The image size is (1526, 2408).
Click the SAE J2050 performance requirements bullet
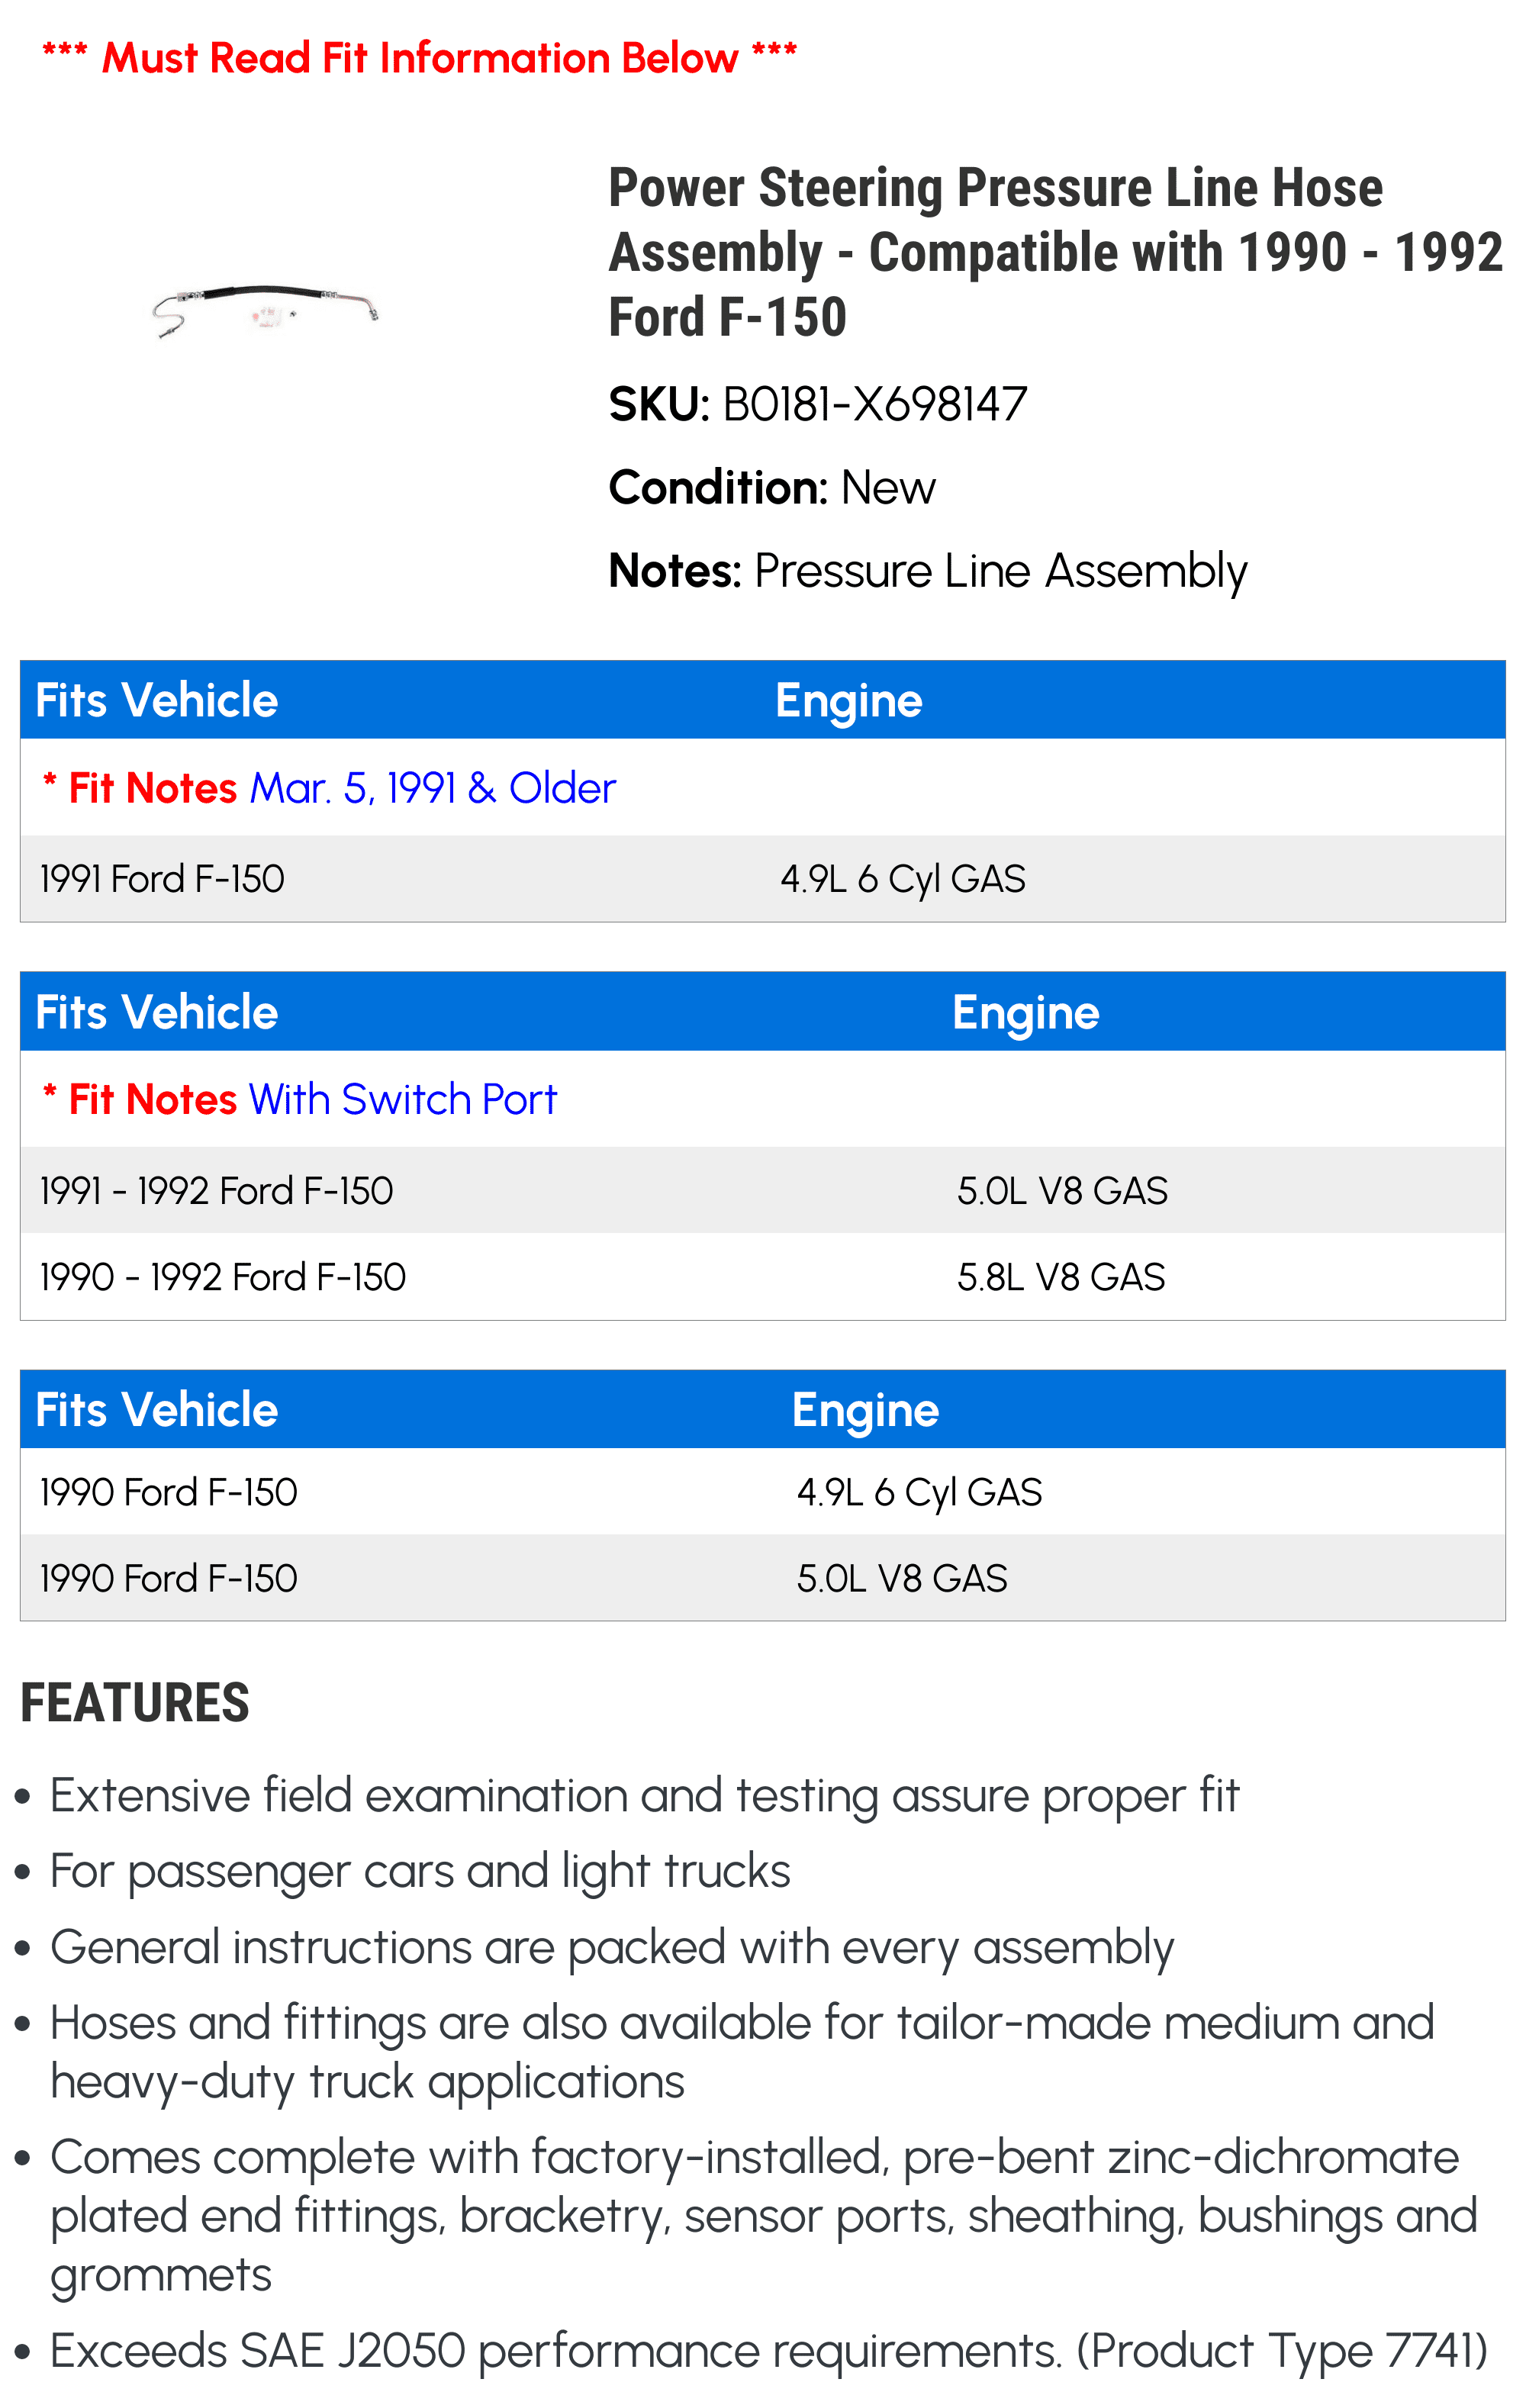[768, 2350]
